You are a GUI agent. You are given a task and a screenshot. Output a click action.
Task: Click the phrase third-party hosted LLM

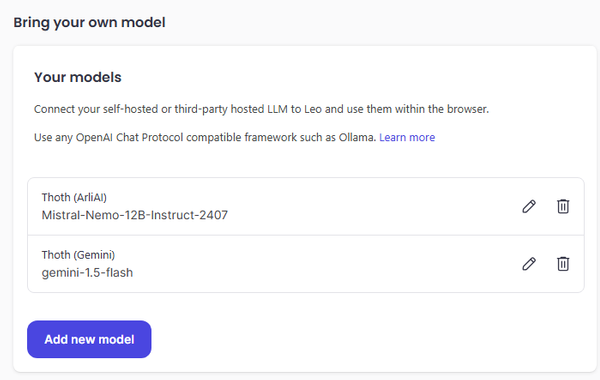[231, 109]
